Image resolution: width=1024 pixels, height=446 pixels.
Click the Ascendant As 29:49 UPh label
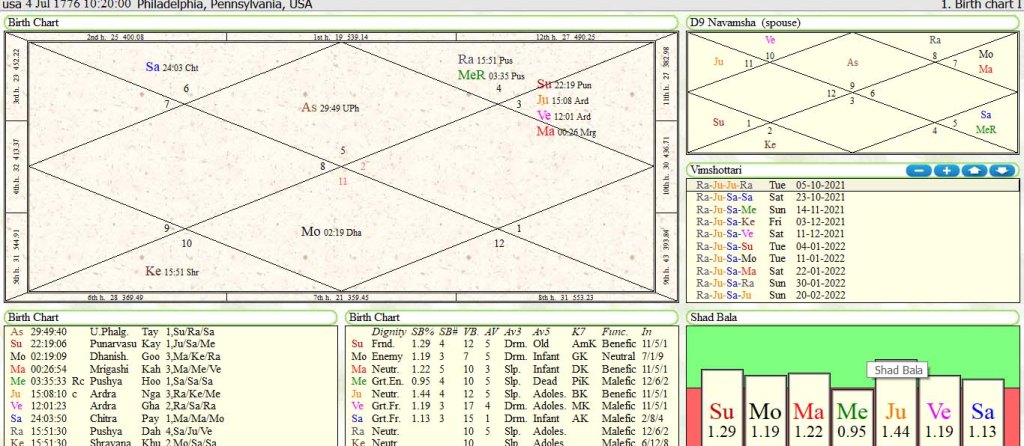pos(330,107)
